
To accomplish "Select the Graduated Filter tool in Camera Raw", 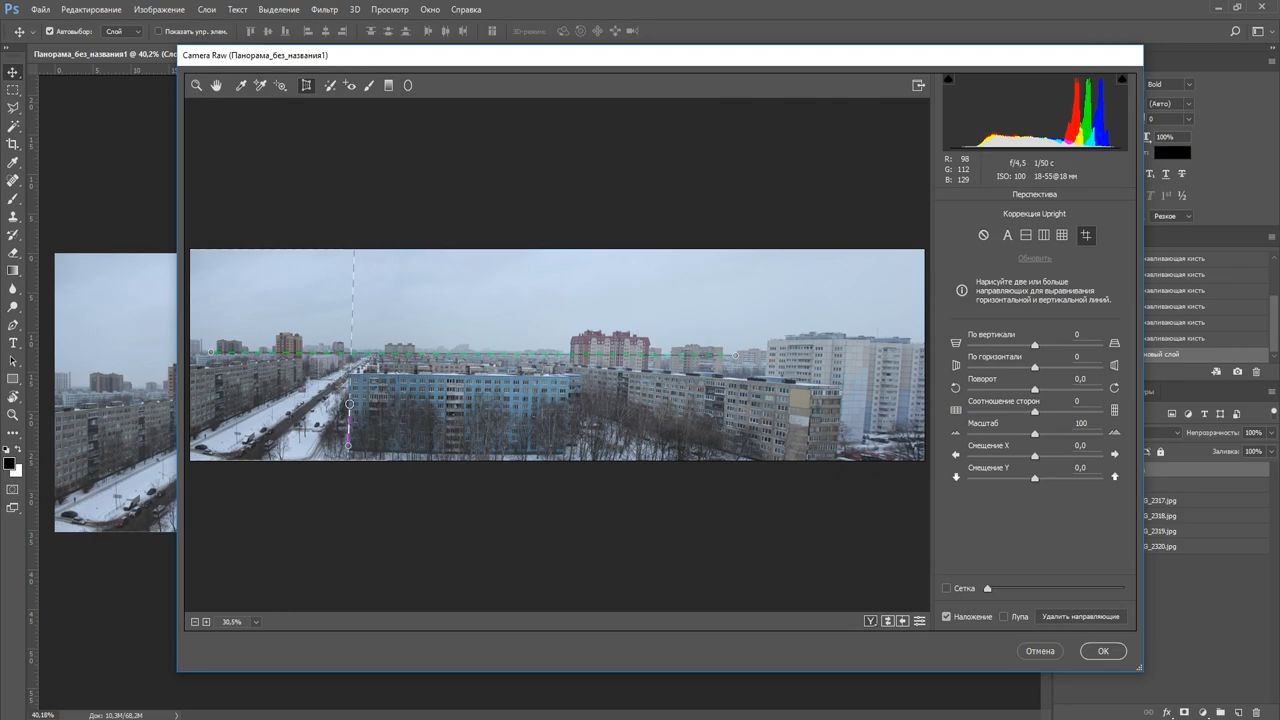I will tap(389, 86).
